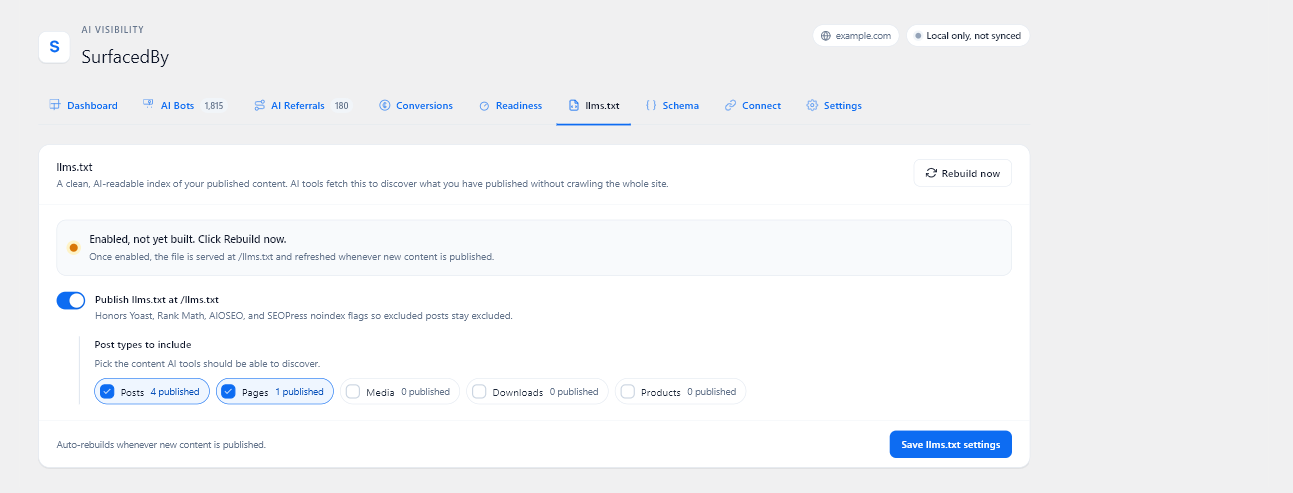The image size is (1293, 493).
Task: Click the 180 AI Referrals count badge
Action: [x=341, y=105]
